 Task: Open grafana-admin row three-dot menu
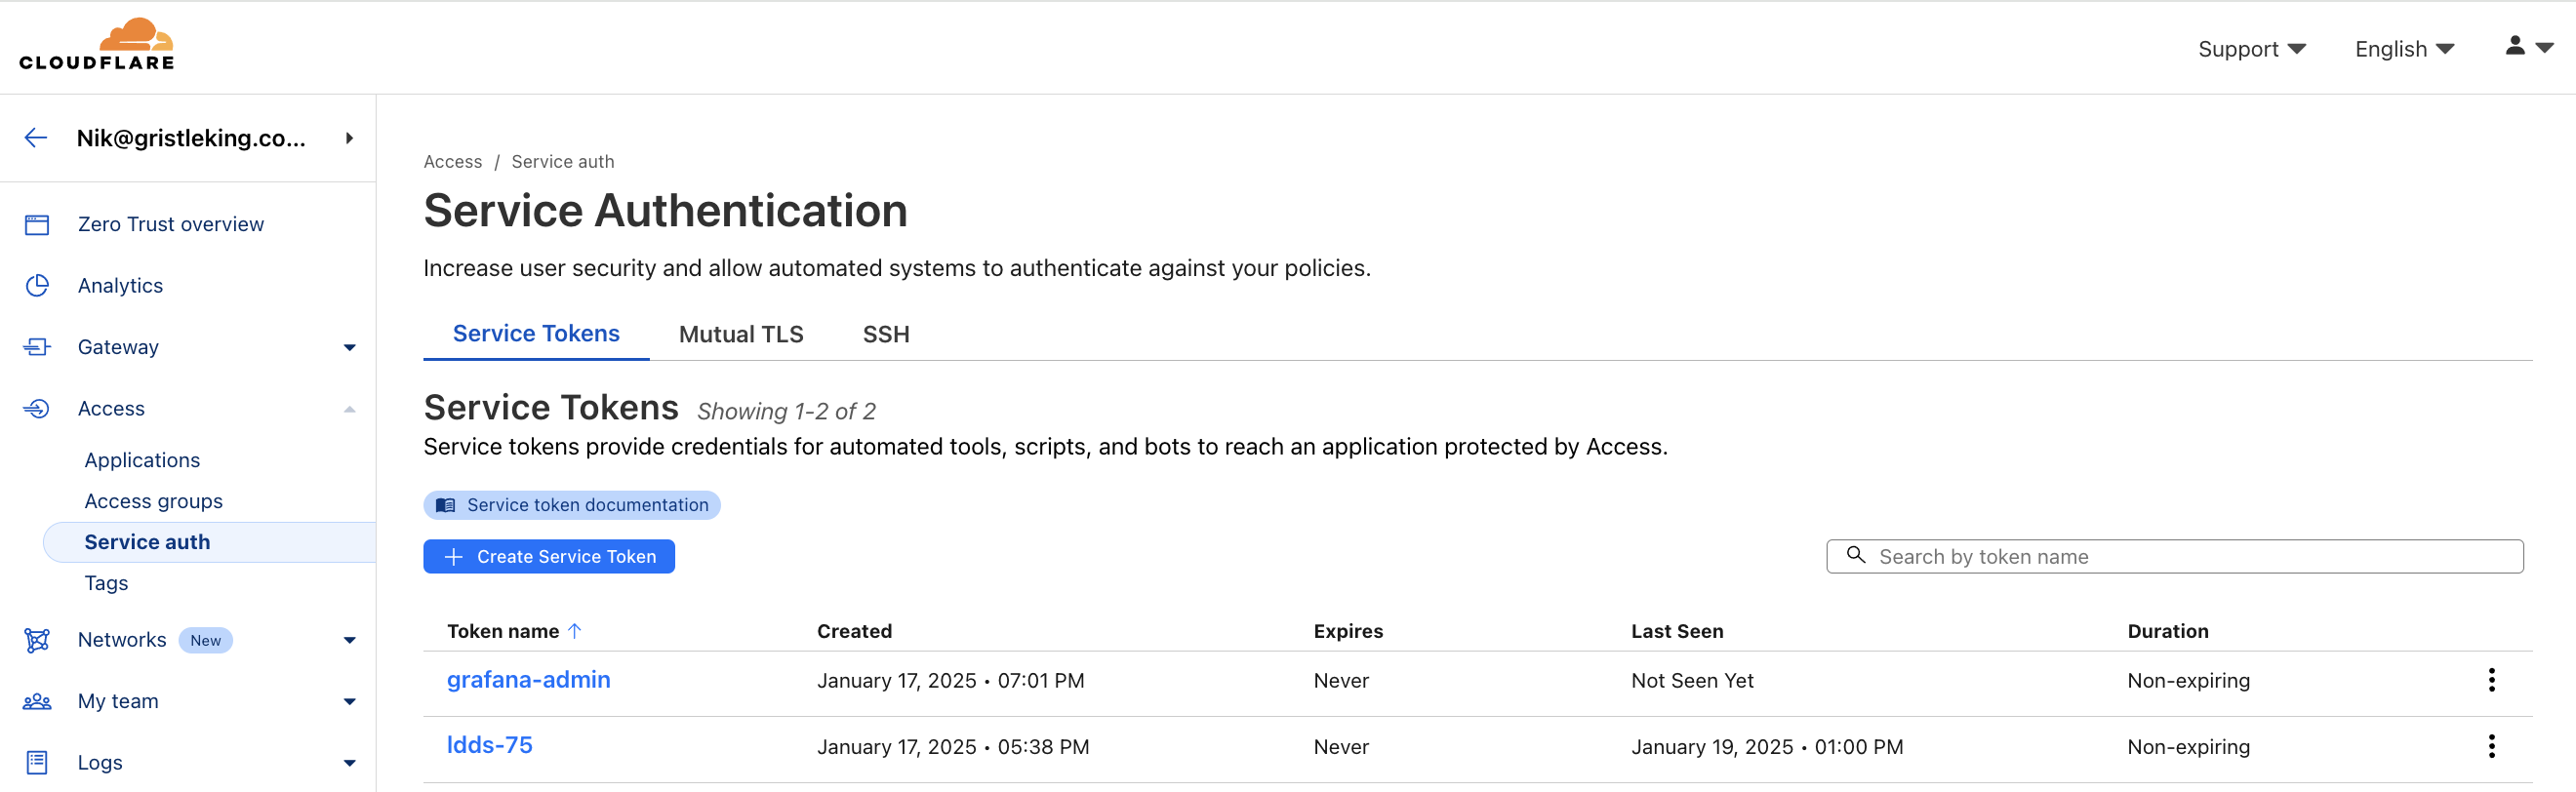[2491, 680]
